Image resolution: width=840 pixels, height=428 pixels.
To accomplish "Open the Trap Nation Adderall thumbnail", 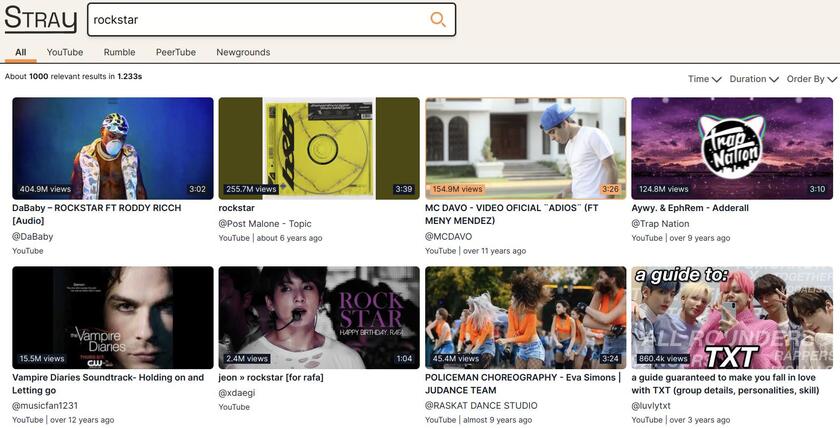I will tap(732, 148).
